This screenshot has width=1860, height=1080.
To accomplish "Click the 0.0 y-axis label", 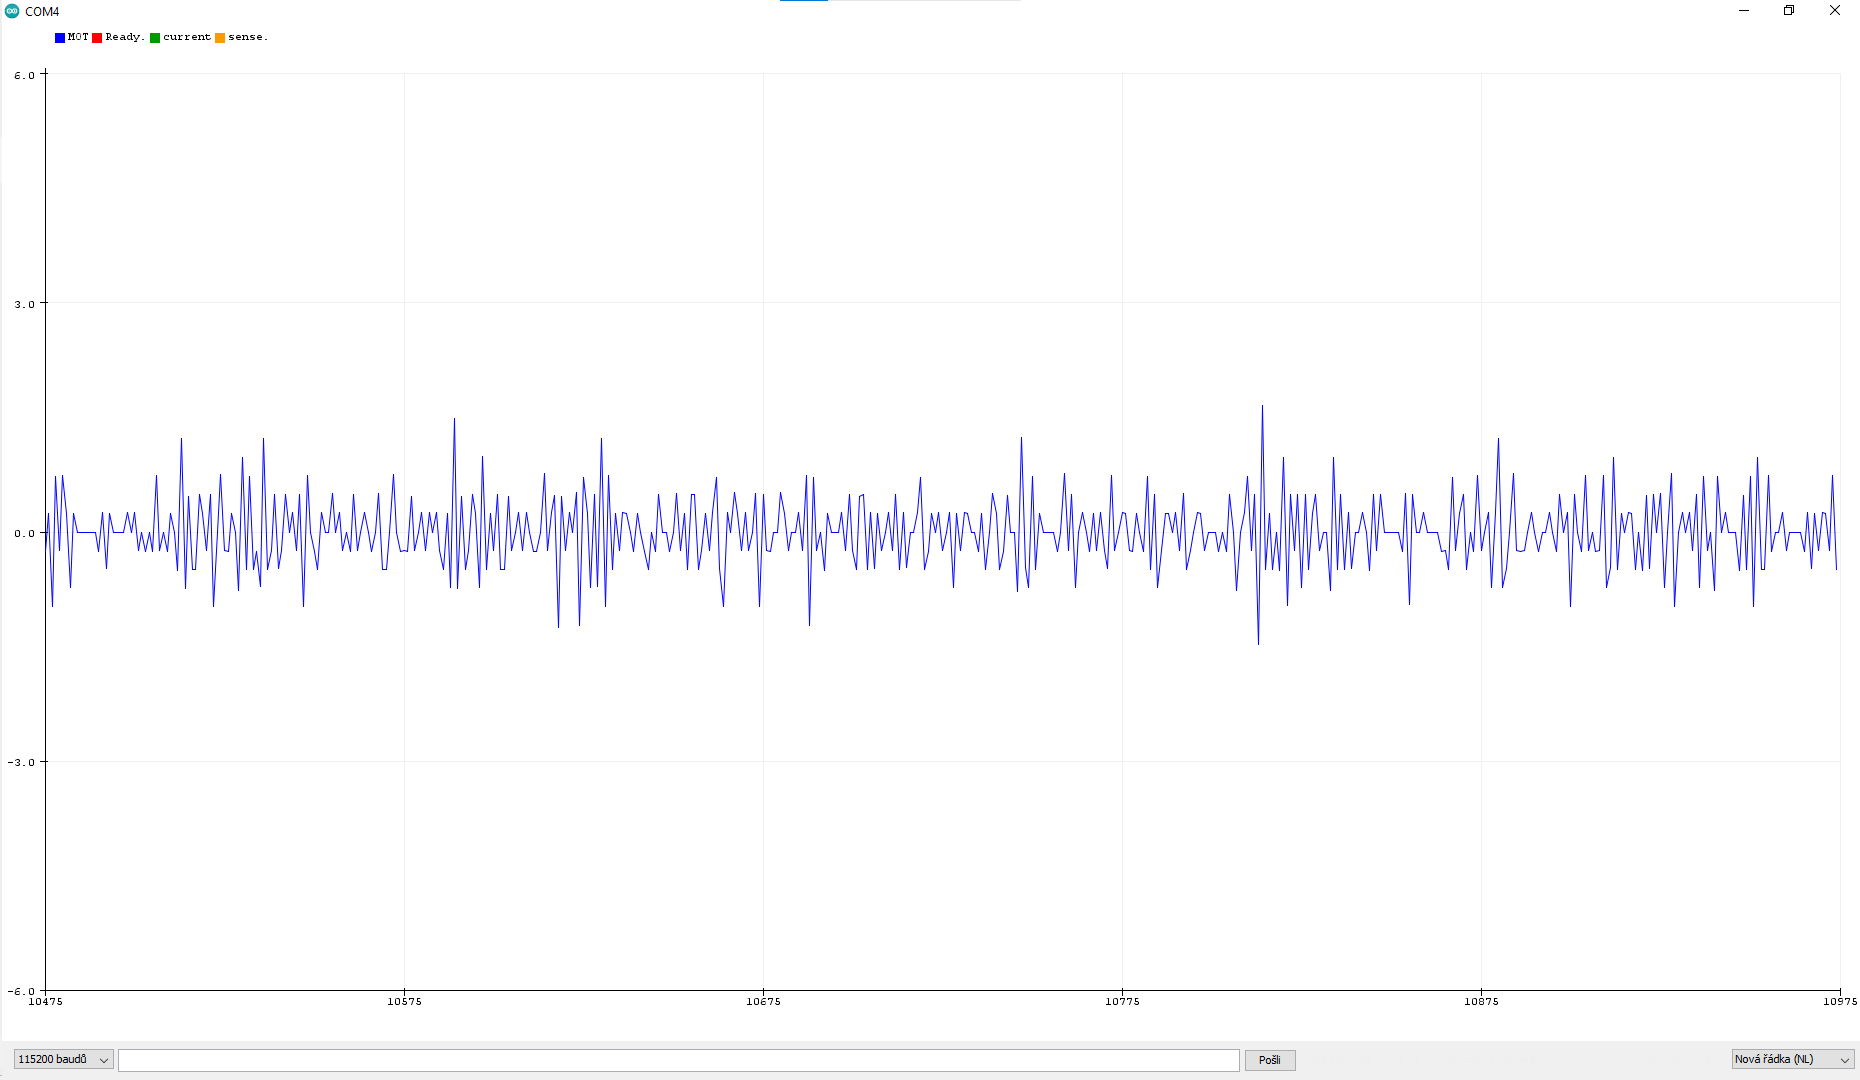I will click(24, 533).
